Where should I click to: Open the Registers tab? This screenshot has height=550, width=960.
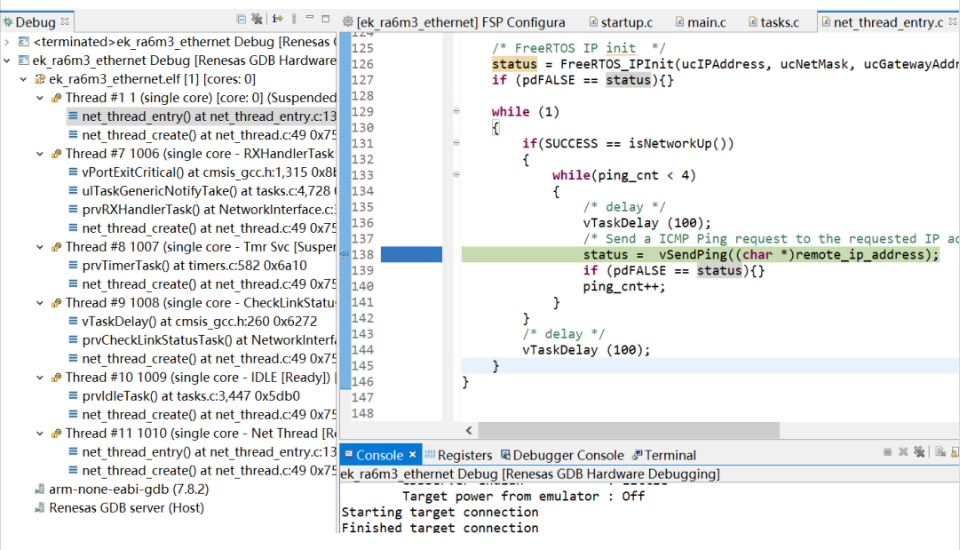click(459, 455)
